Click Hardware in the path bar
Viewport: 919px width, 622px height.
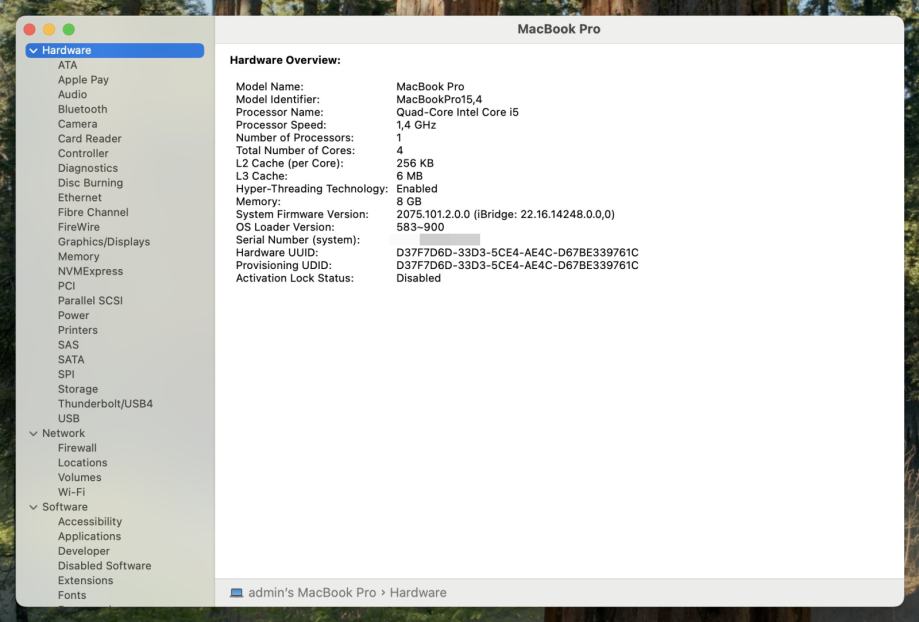(418, 593)
